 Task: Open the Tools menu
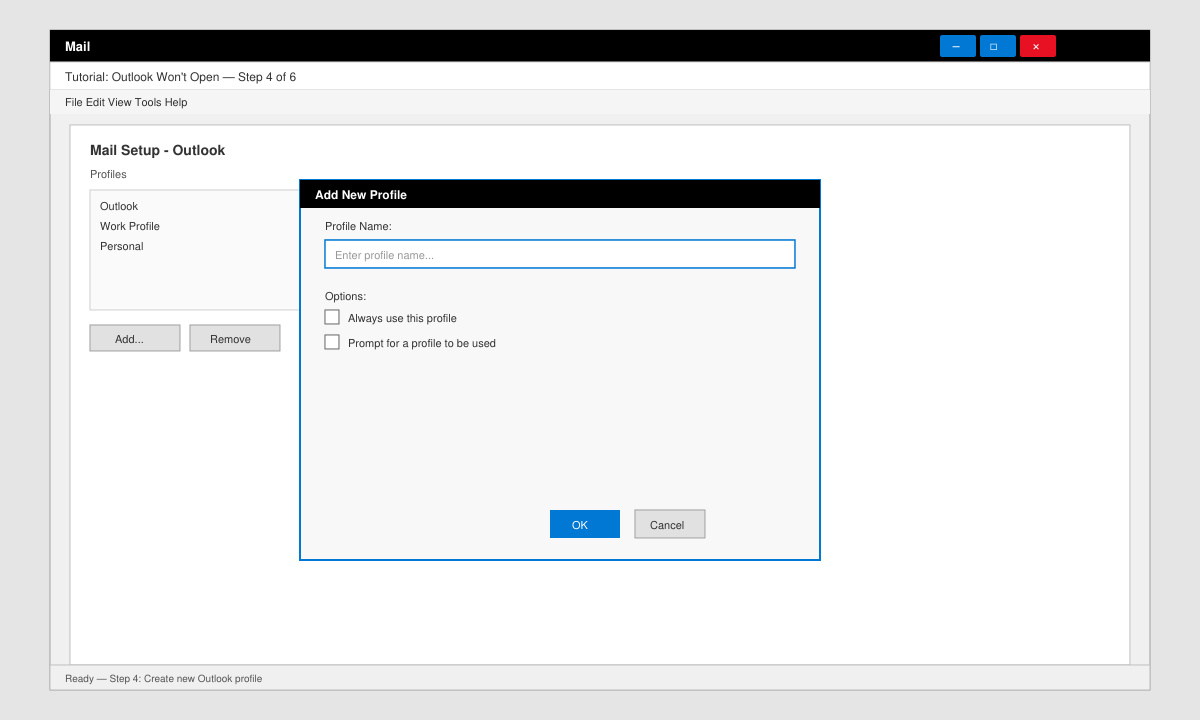pyautogui.click(x=148, y=102)
